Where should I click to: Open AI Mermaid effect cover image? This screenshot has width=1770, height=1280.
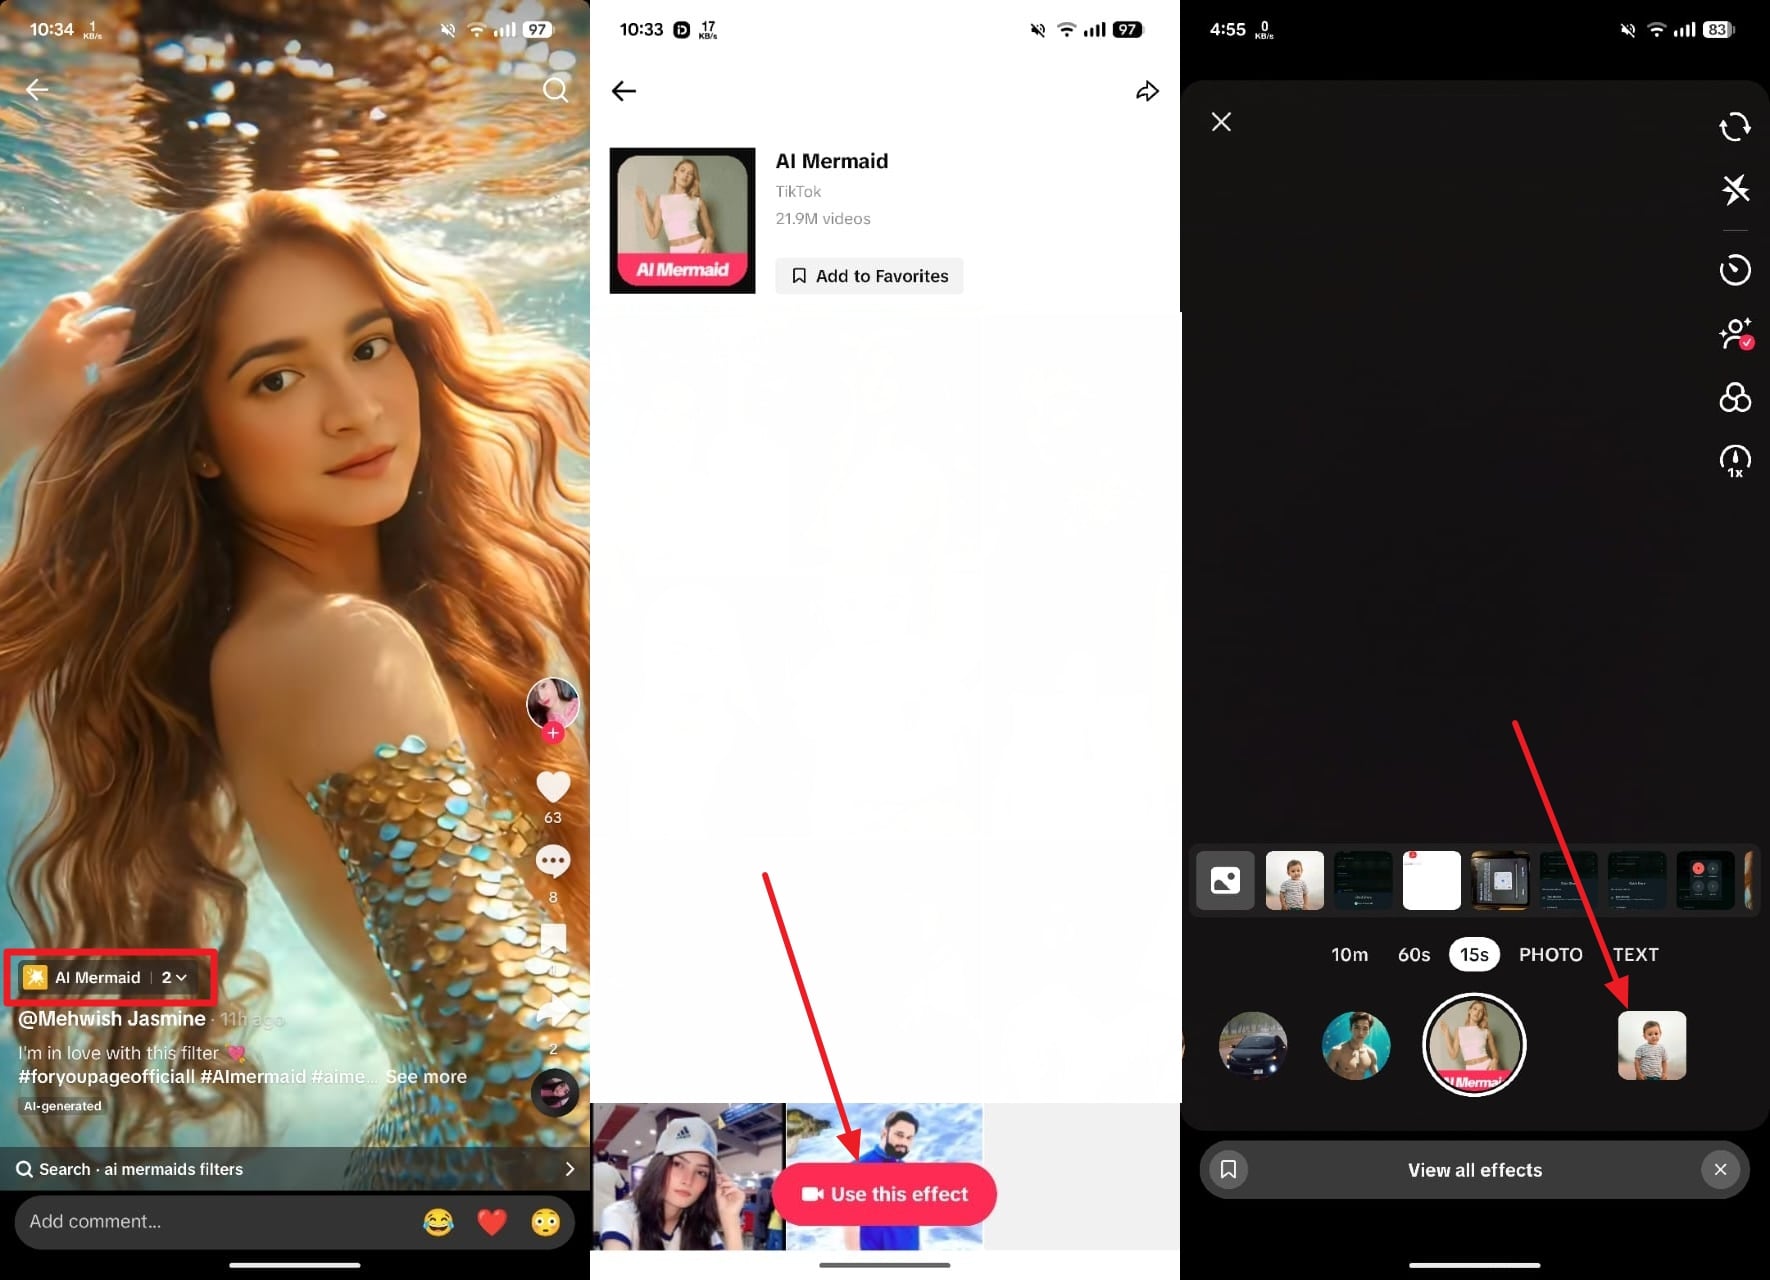coord(683,221)
